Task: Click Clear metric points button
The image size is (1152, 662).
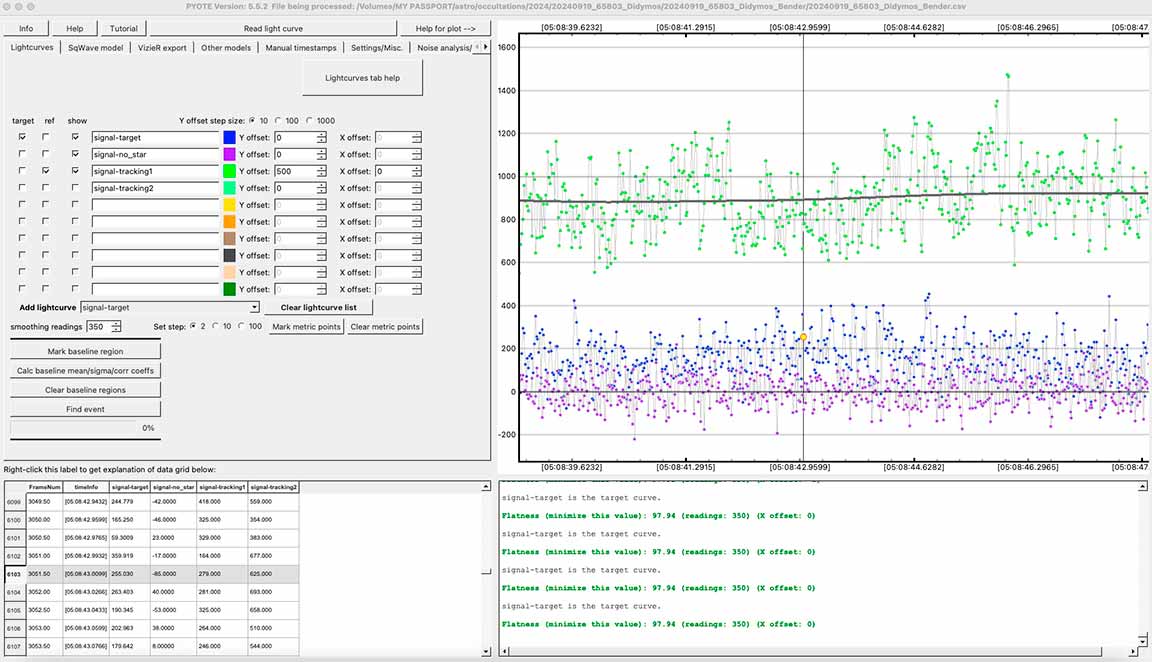Action: coord(385,326)
